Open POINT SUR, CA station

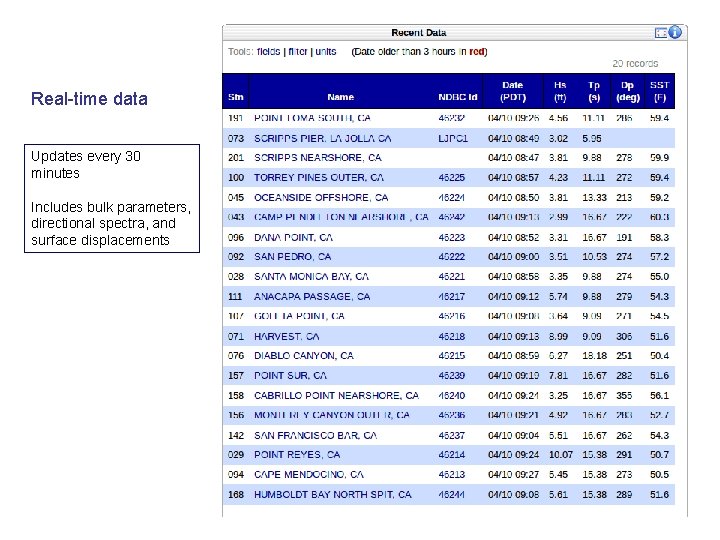point(290,375)
